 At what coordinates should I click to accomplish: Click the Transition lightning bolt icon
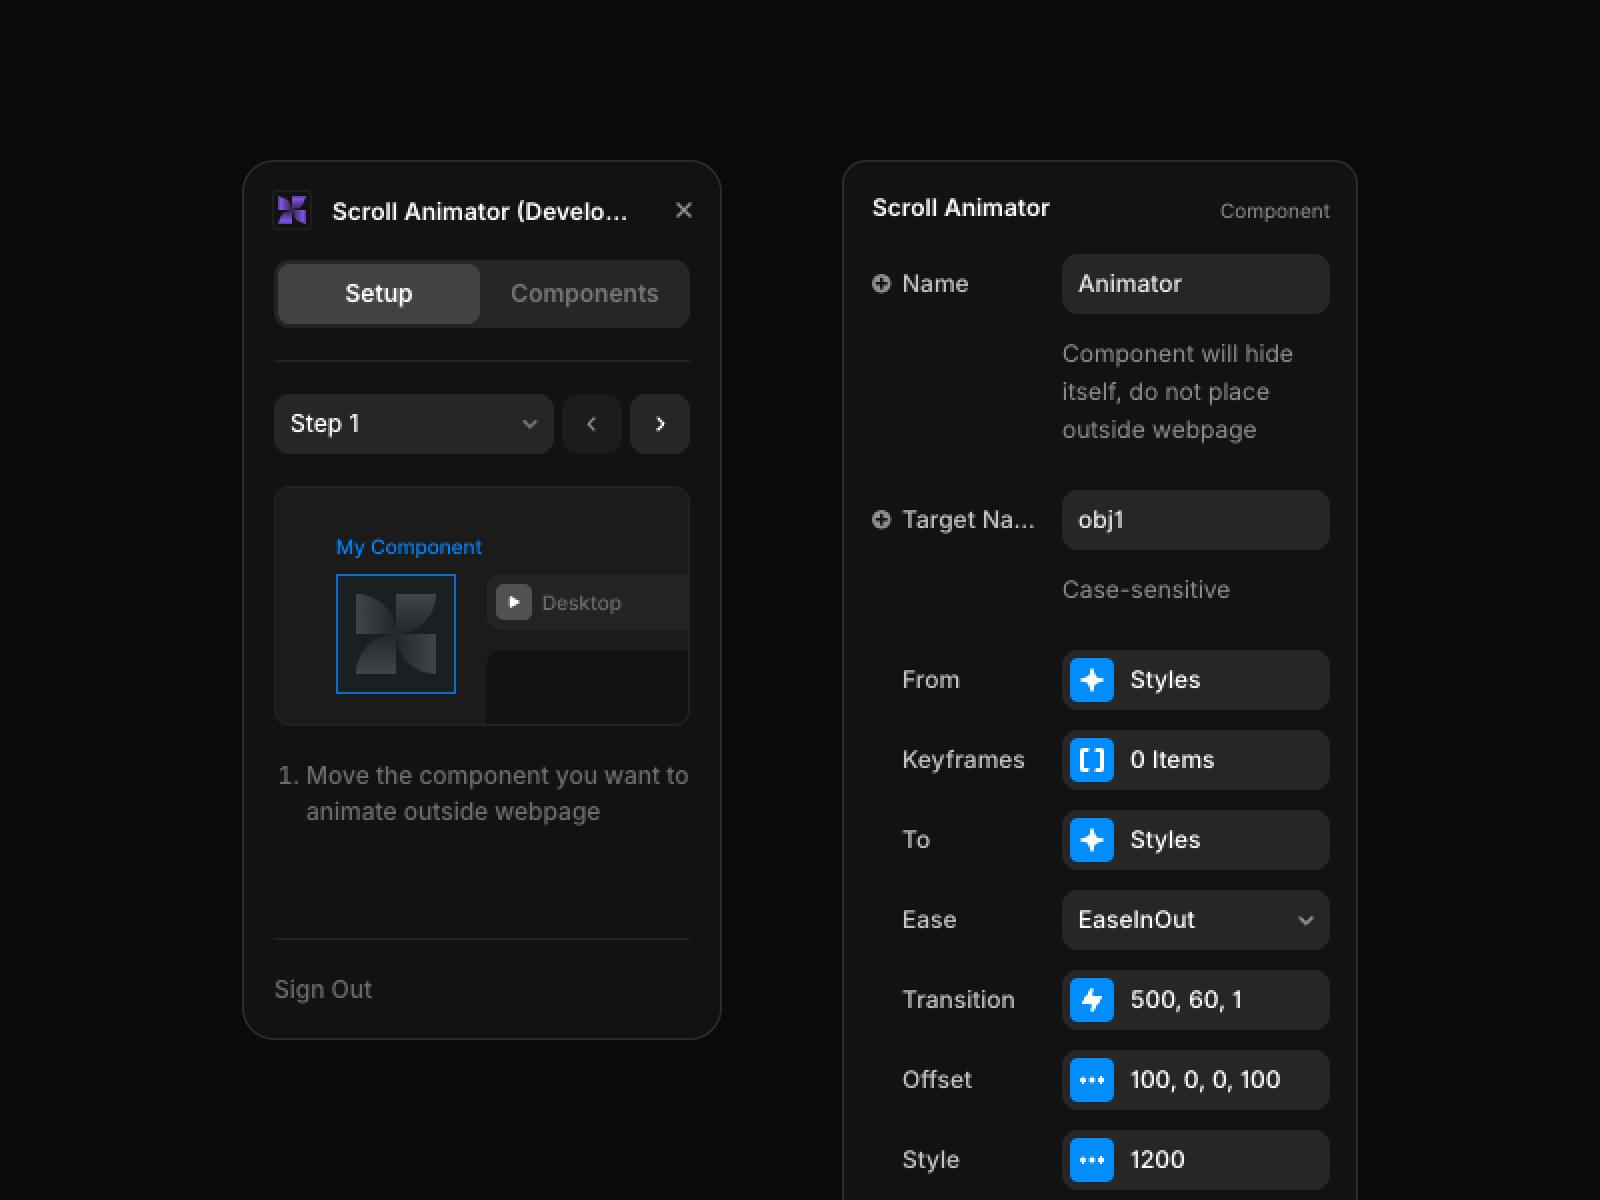1092,1000
